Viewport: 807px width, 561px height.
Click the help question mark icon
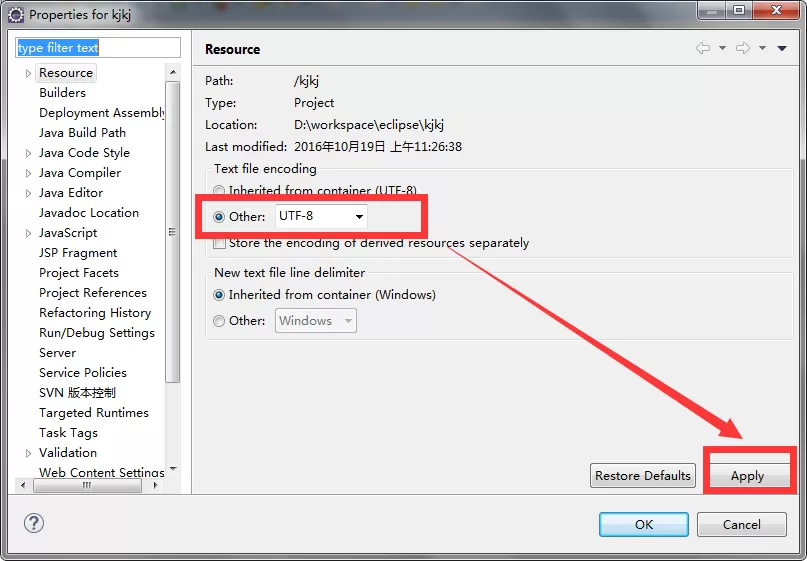[34, 523]
